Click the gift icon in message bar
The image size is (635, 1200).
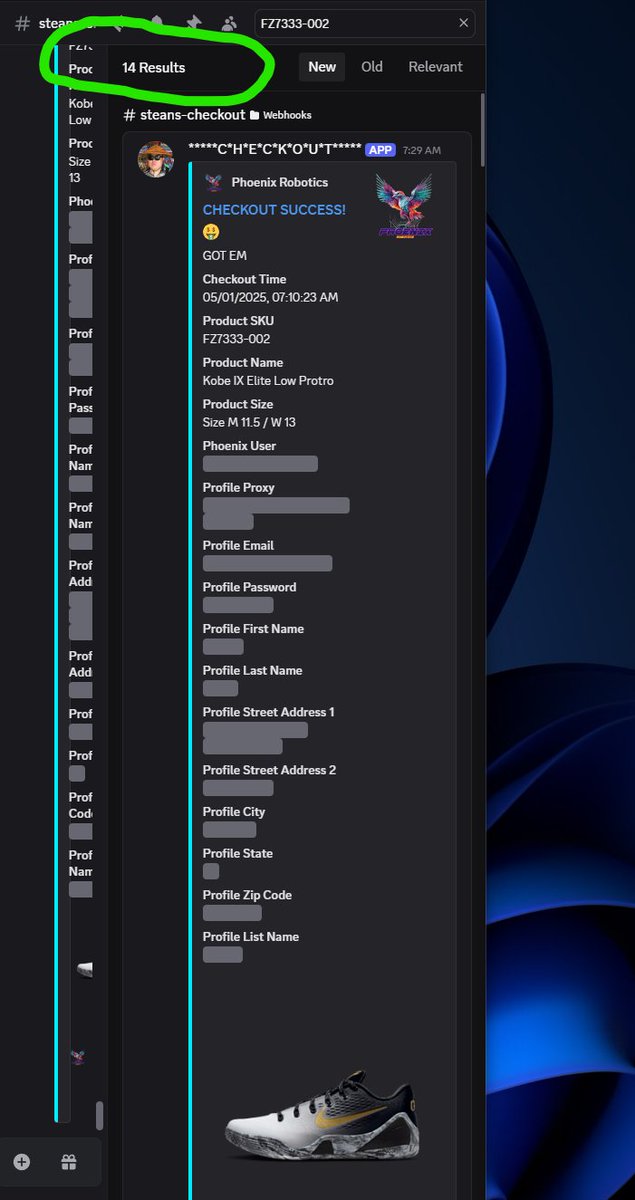point(68,1162)
